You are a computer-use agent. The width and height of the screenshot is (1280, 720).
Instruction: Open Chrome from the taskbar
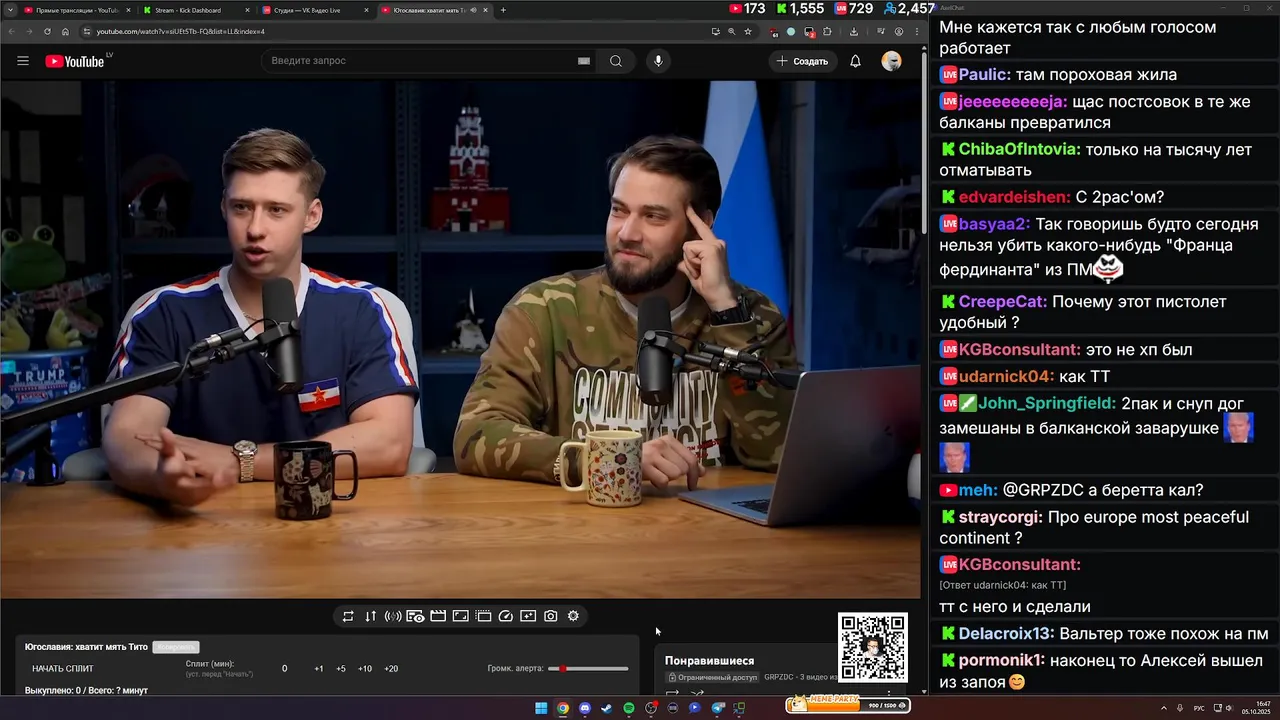coord(563,708)
